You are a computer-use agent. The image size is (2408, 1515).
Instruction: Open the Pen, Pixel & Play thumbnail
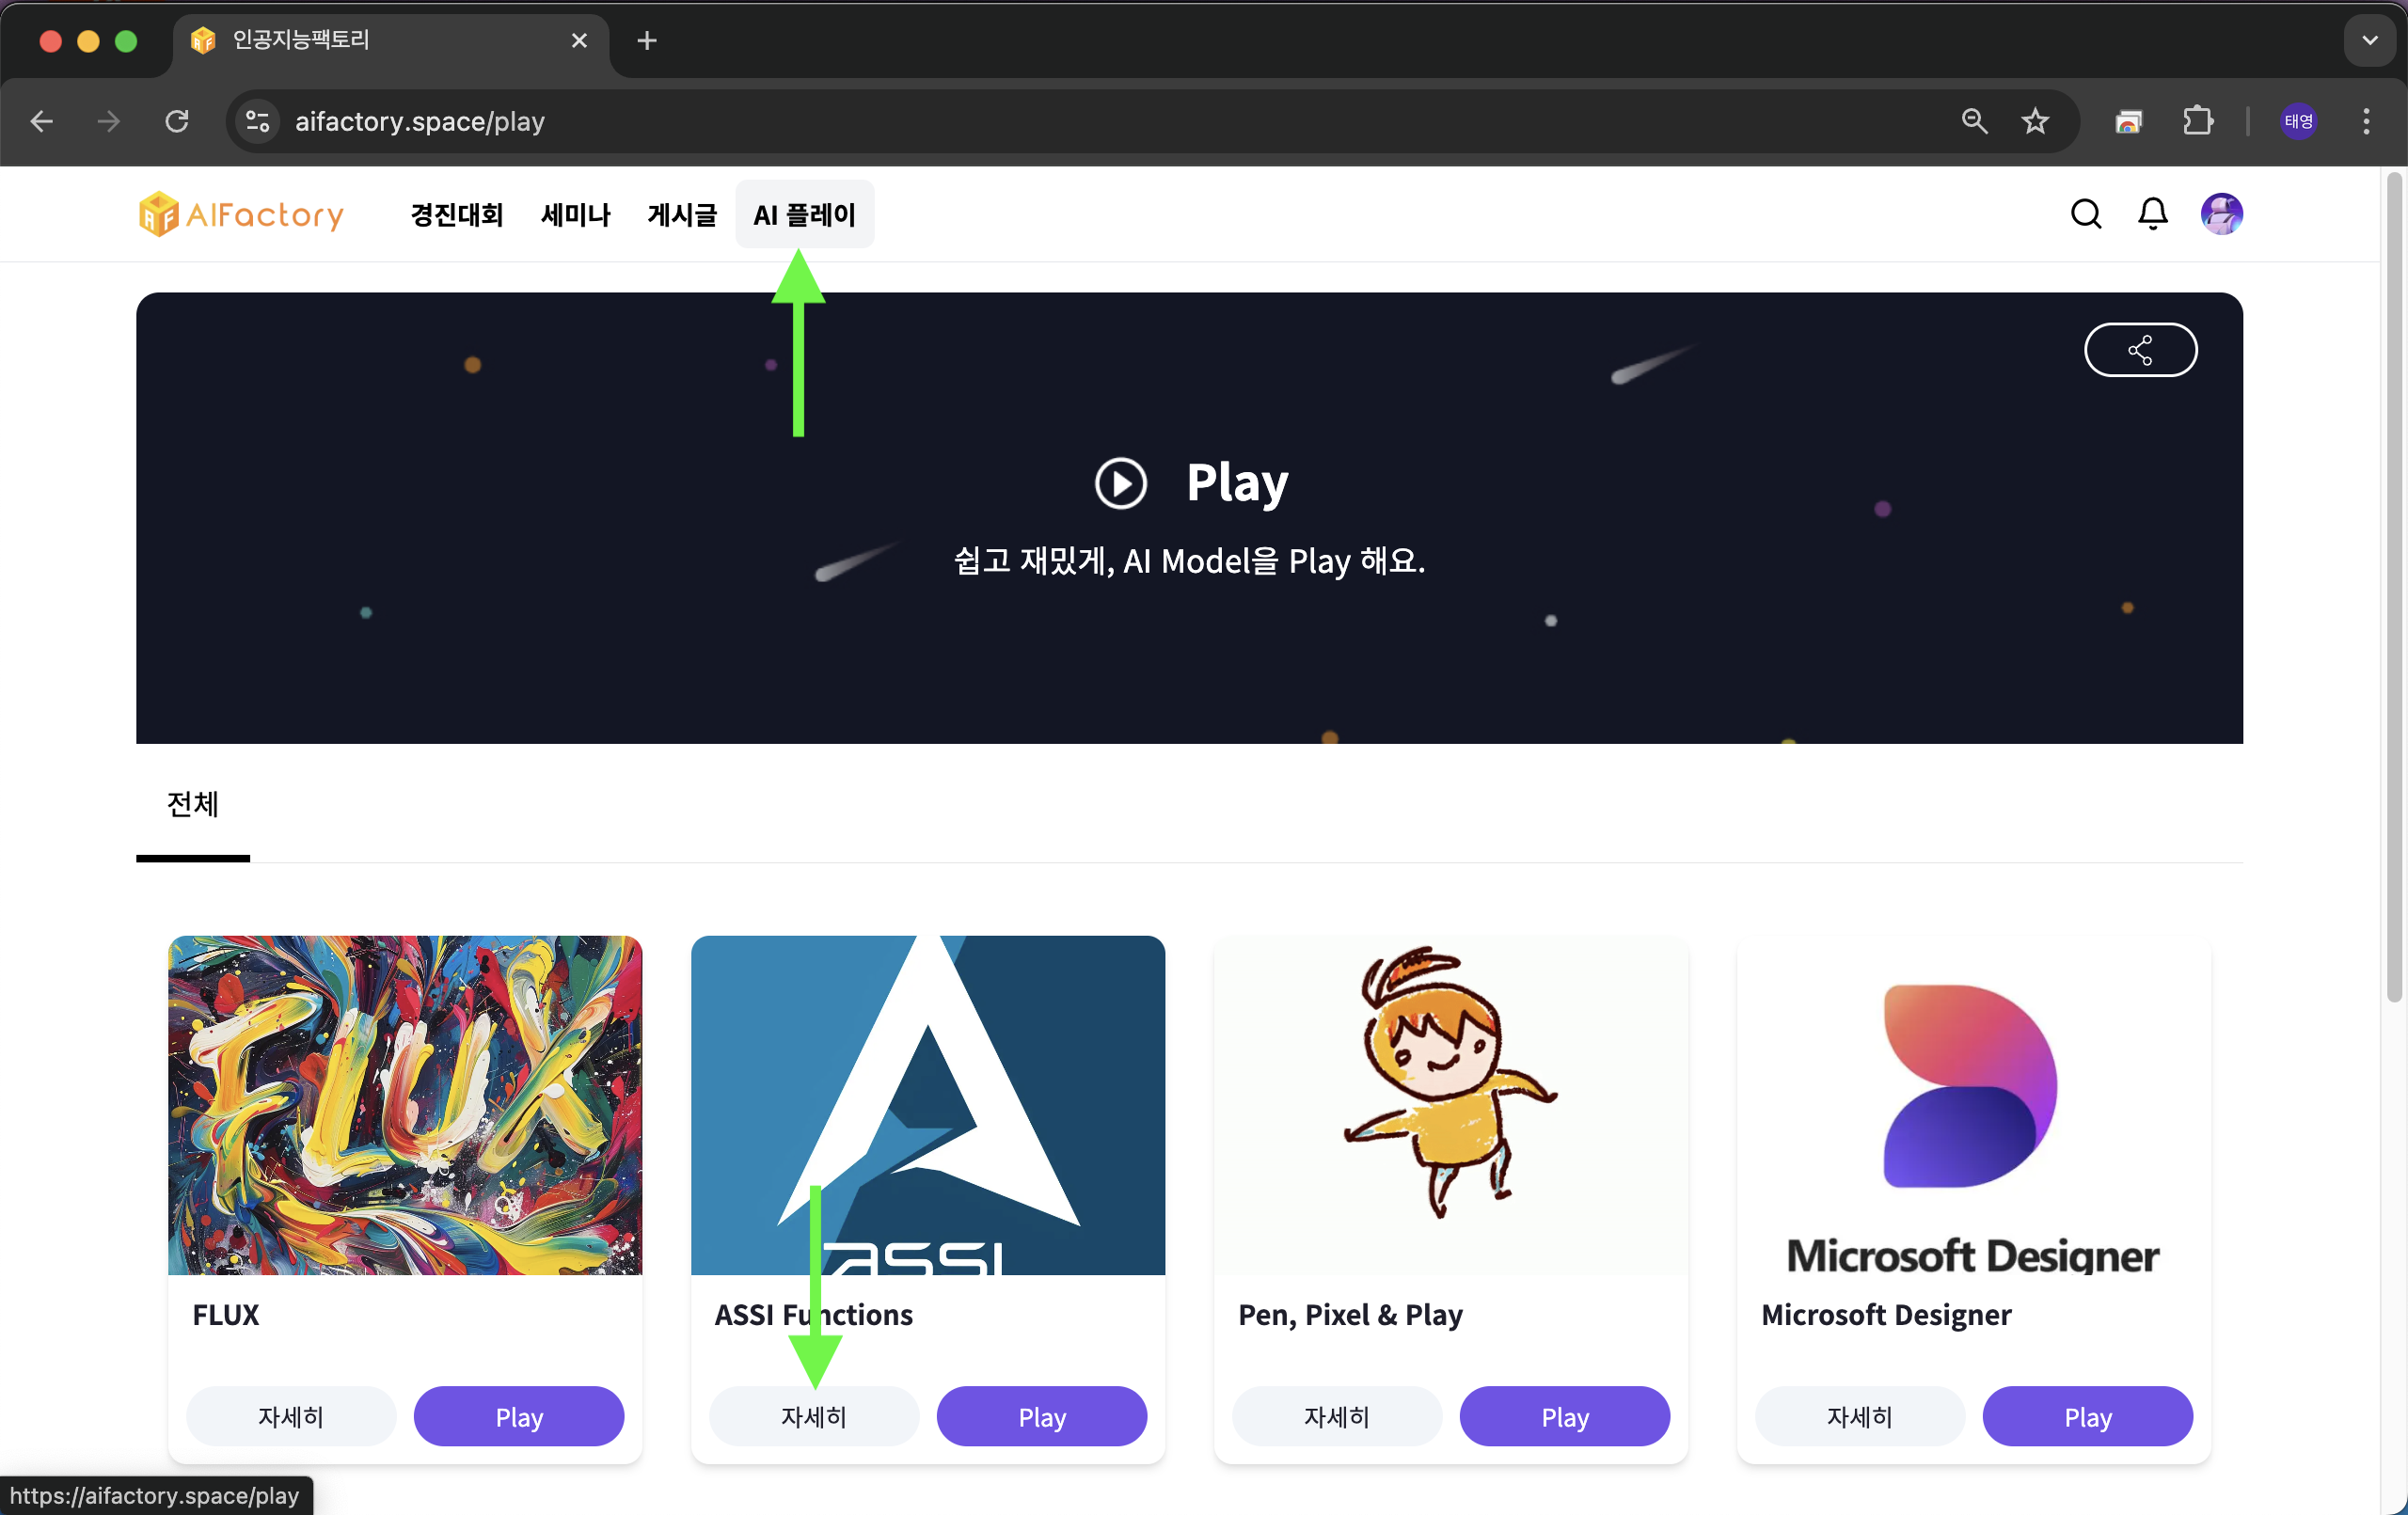tap(1451, 1106)
